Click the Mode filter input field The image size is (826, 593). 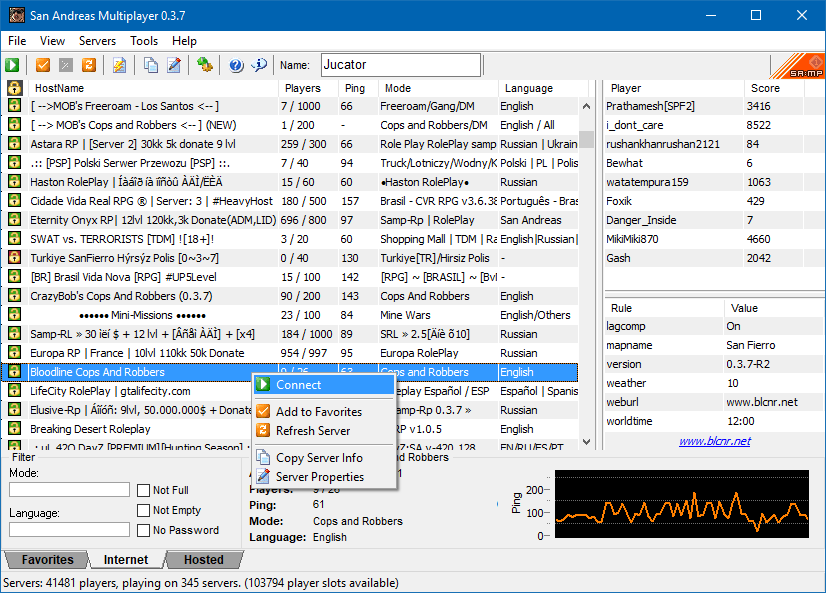pyautogui.click(x=69, y=490)
